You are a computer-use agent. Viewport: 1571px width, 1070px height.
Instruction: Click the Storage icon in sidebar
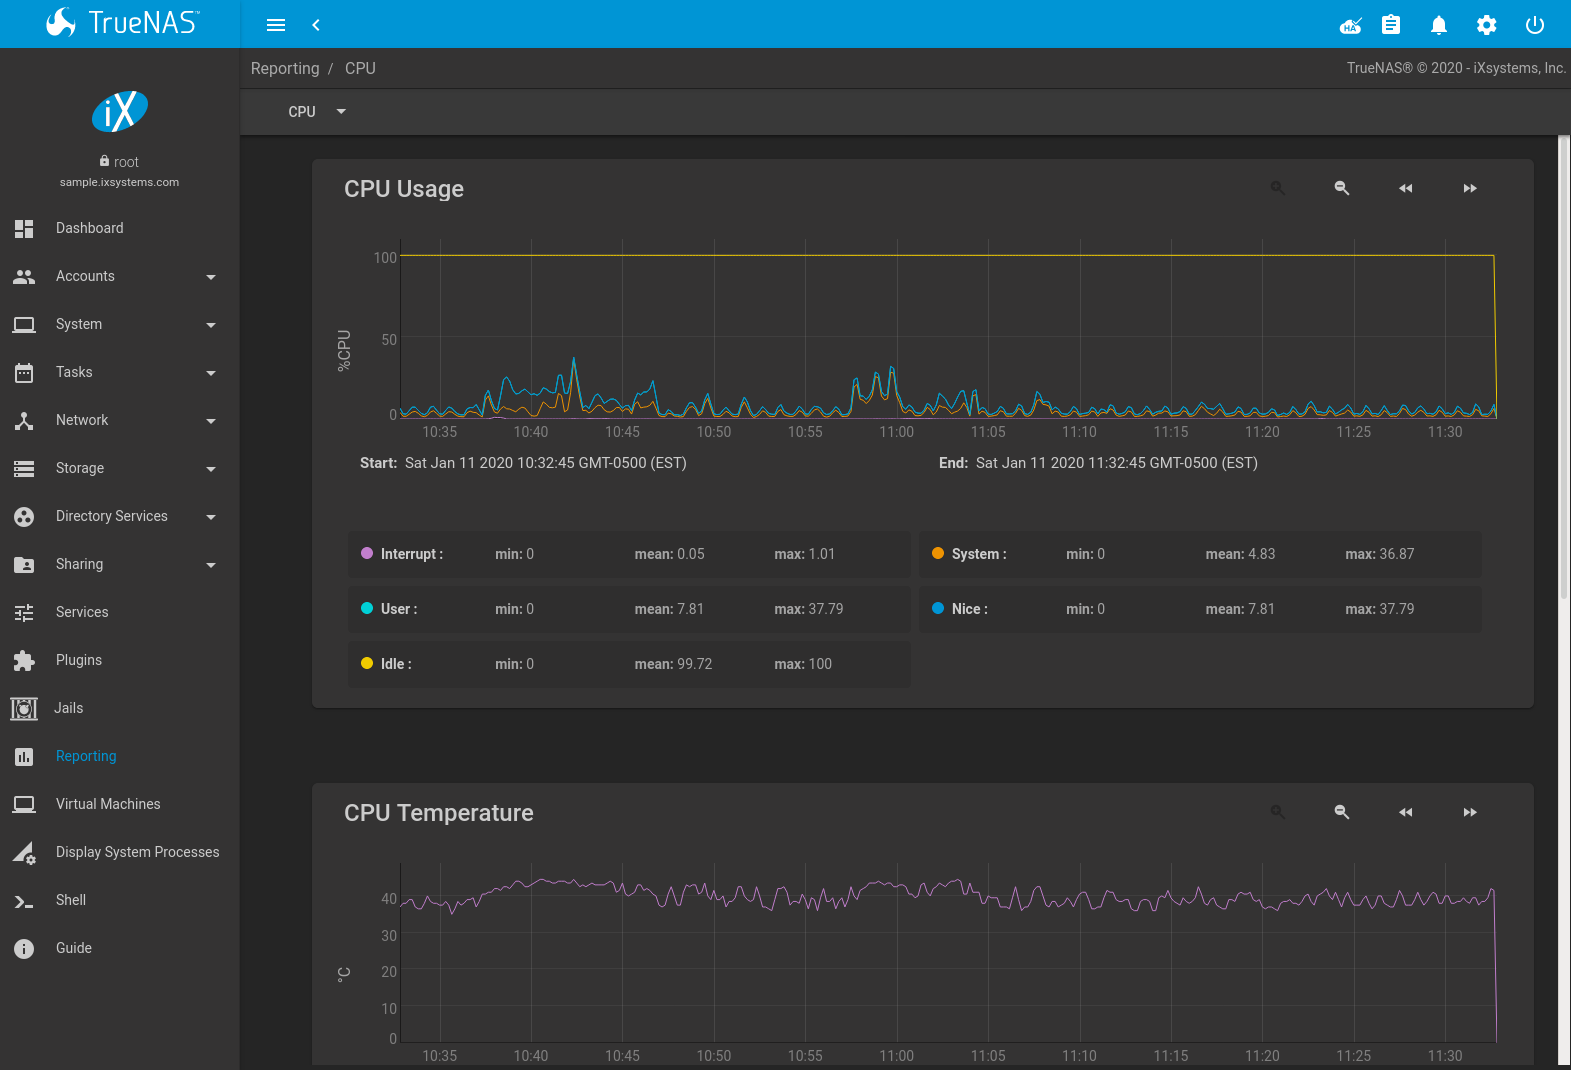click(x=24, y=468)
